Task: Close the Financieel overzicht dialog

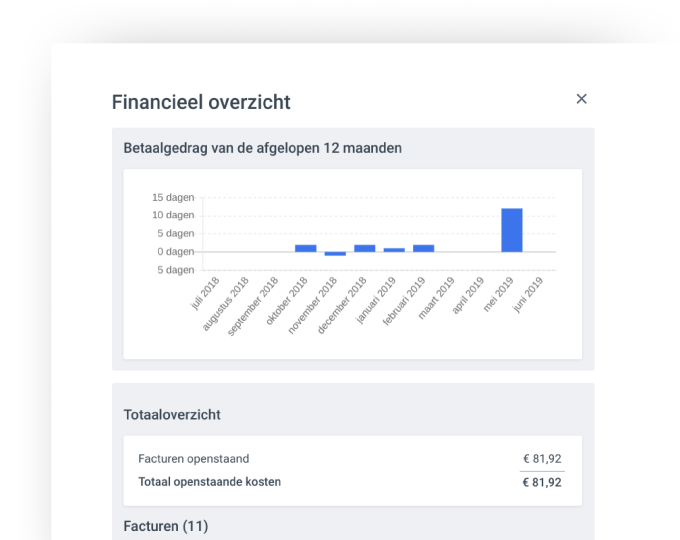Action: [581, 99]
